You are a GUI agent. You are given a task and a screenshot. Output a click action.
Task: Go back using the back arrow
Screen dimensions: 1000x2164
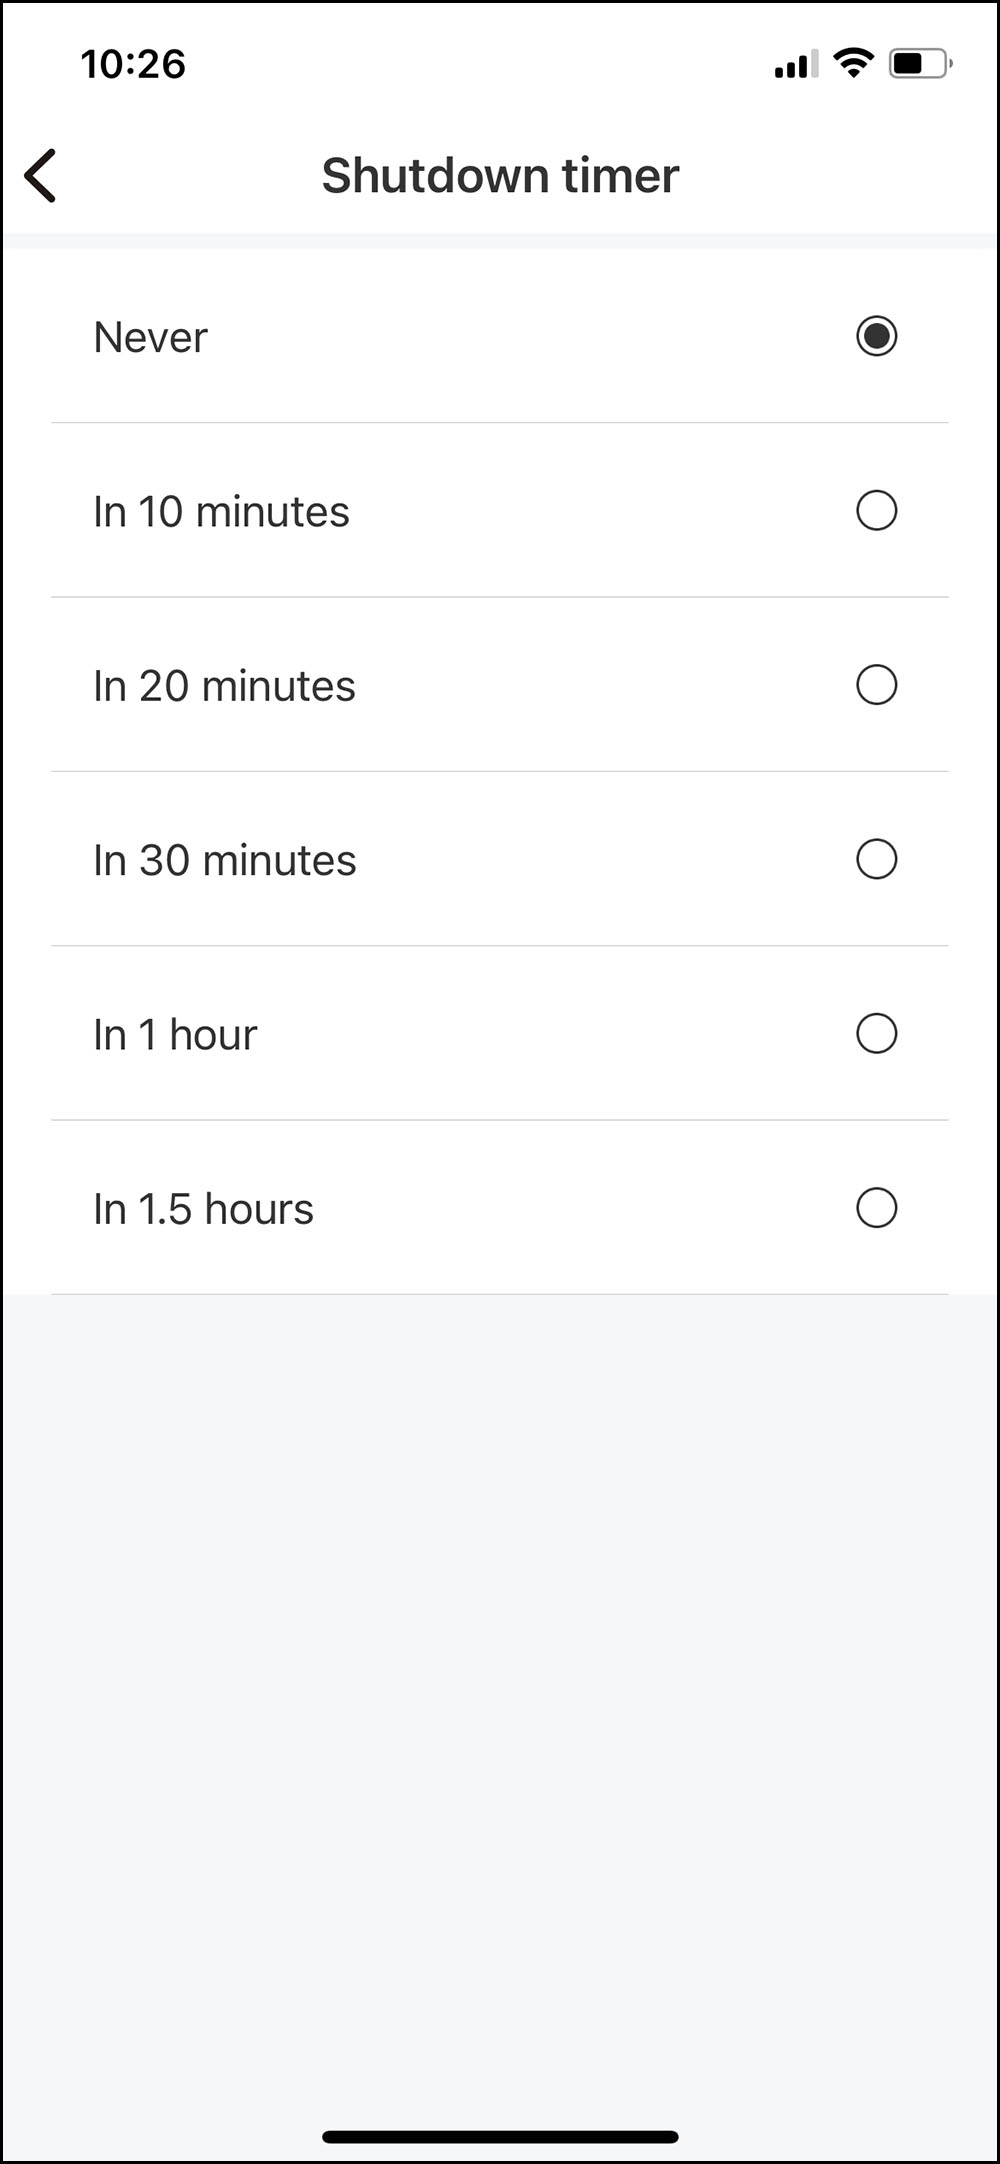tap(41, 176)
